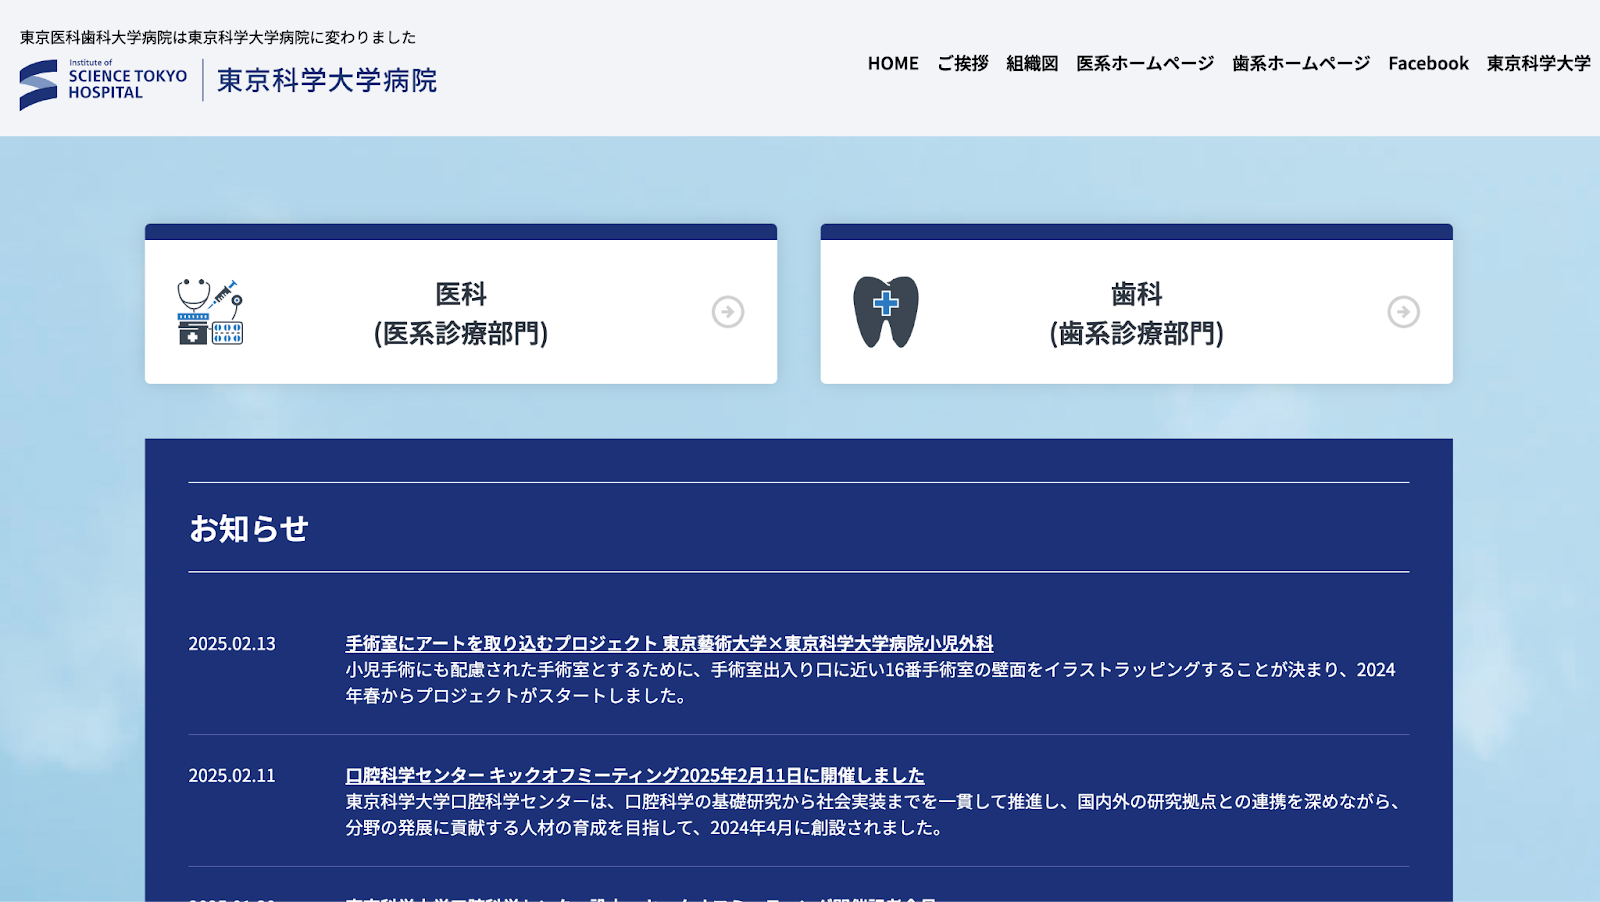
Task: Click the notice 東京医科歯科大学病院は東京科学大学病院に変わりました
Action: click(x=218, y=37)
